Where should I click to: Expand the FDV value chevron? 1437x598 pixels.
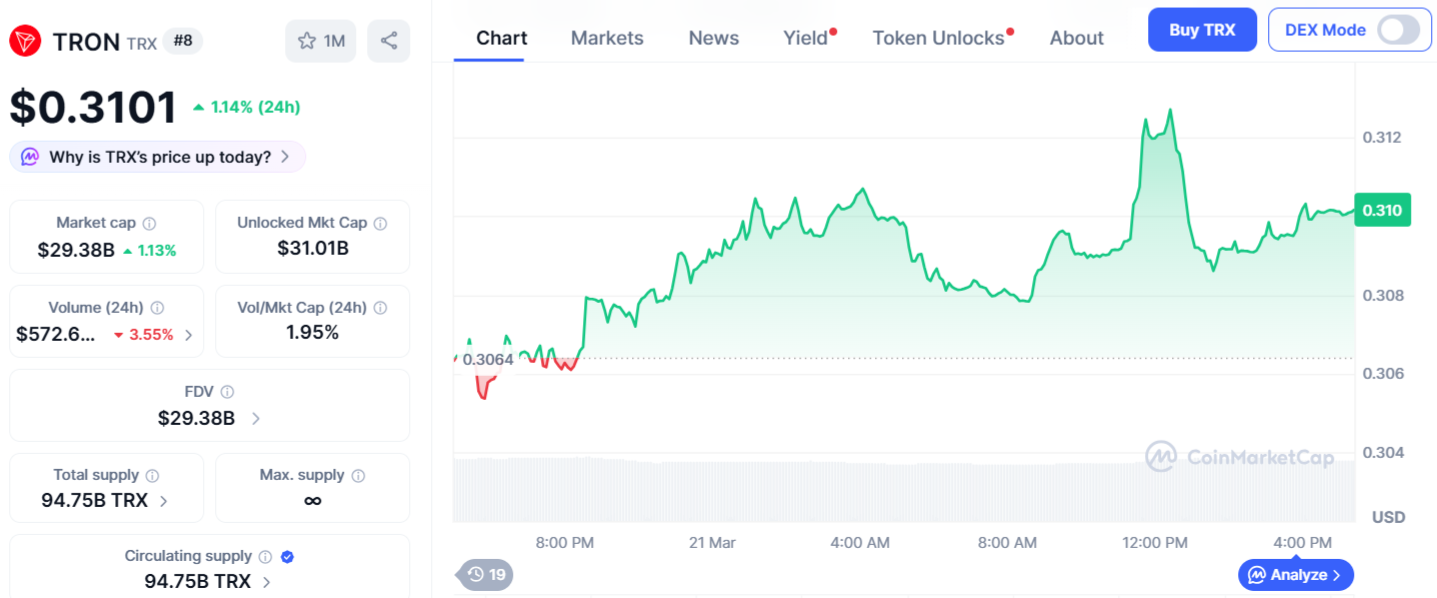[x=256, y=419]
